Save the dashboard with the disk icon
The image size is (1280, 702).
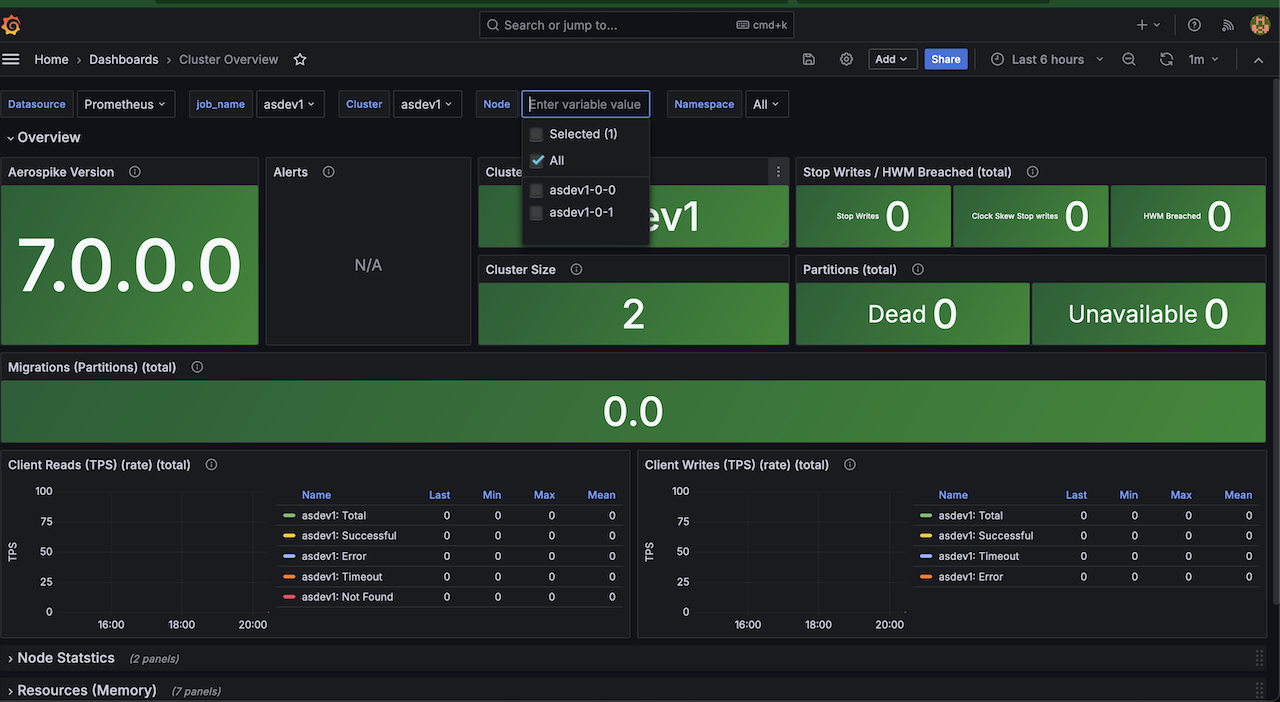pyautogui.click(x=809, y=59)
